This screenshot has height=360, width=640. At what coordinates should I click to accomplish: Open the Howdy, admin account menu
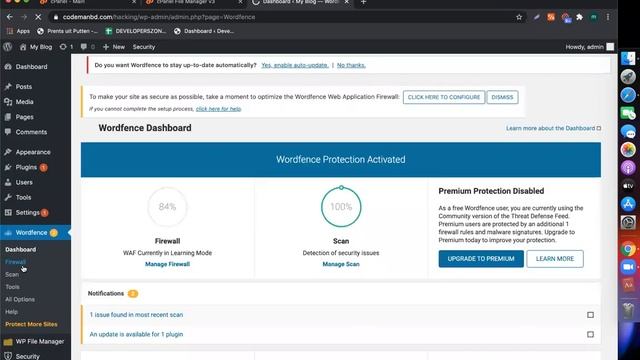click(x=589, y=47)
